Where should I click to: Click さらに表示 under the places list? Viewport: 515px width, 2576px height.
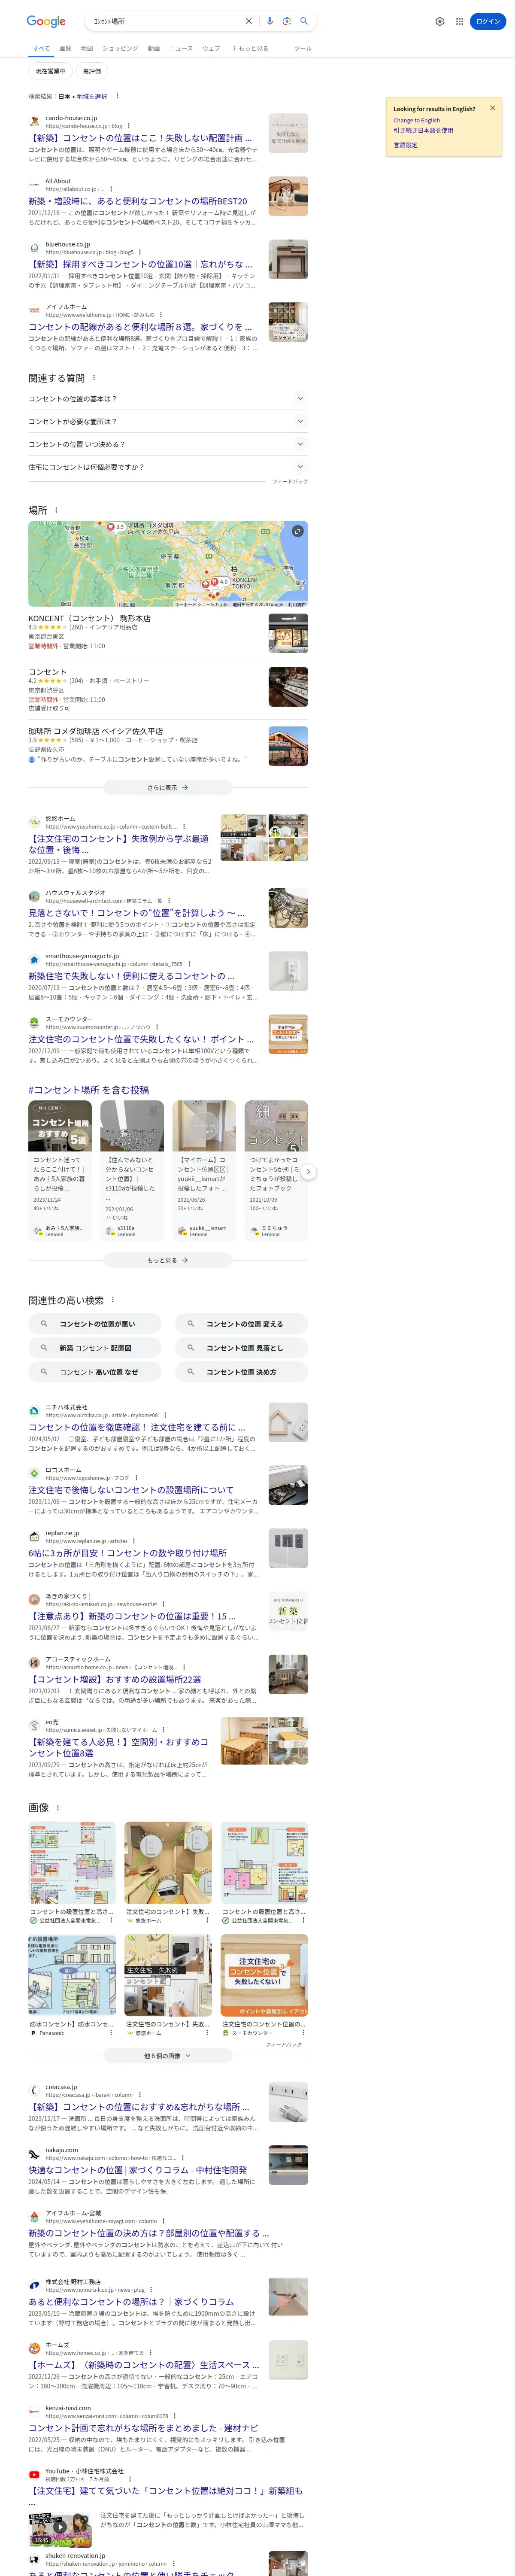[168, 787]
